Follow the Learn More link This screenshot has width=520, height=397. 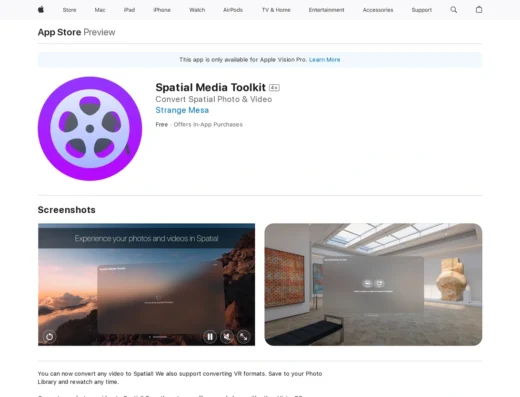(x=324, y=60)
